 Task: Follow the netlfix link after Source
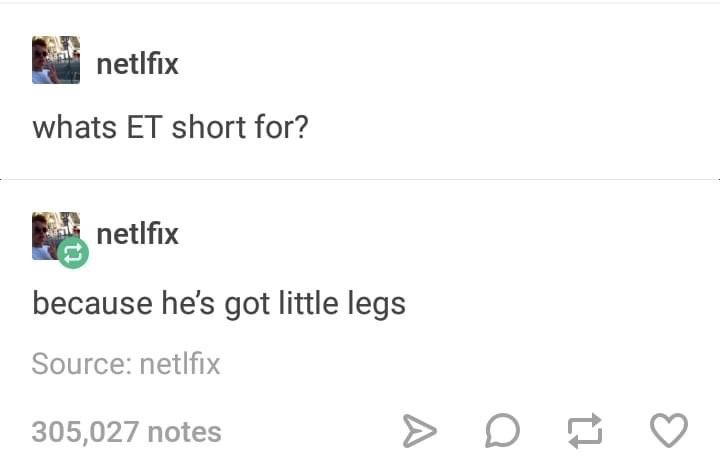[x=180, y=364]
